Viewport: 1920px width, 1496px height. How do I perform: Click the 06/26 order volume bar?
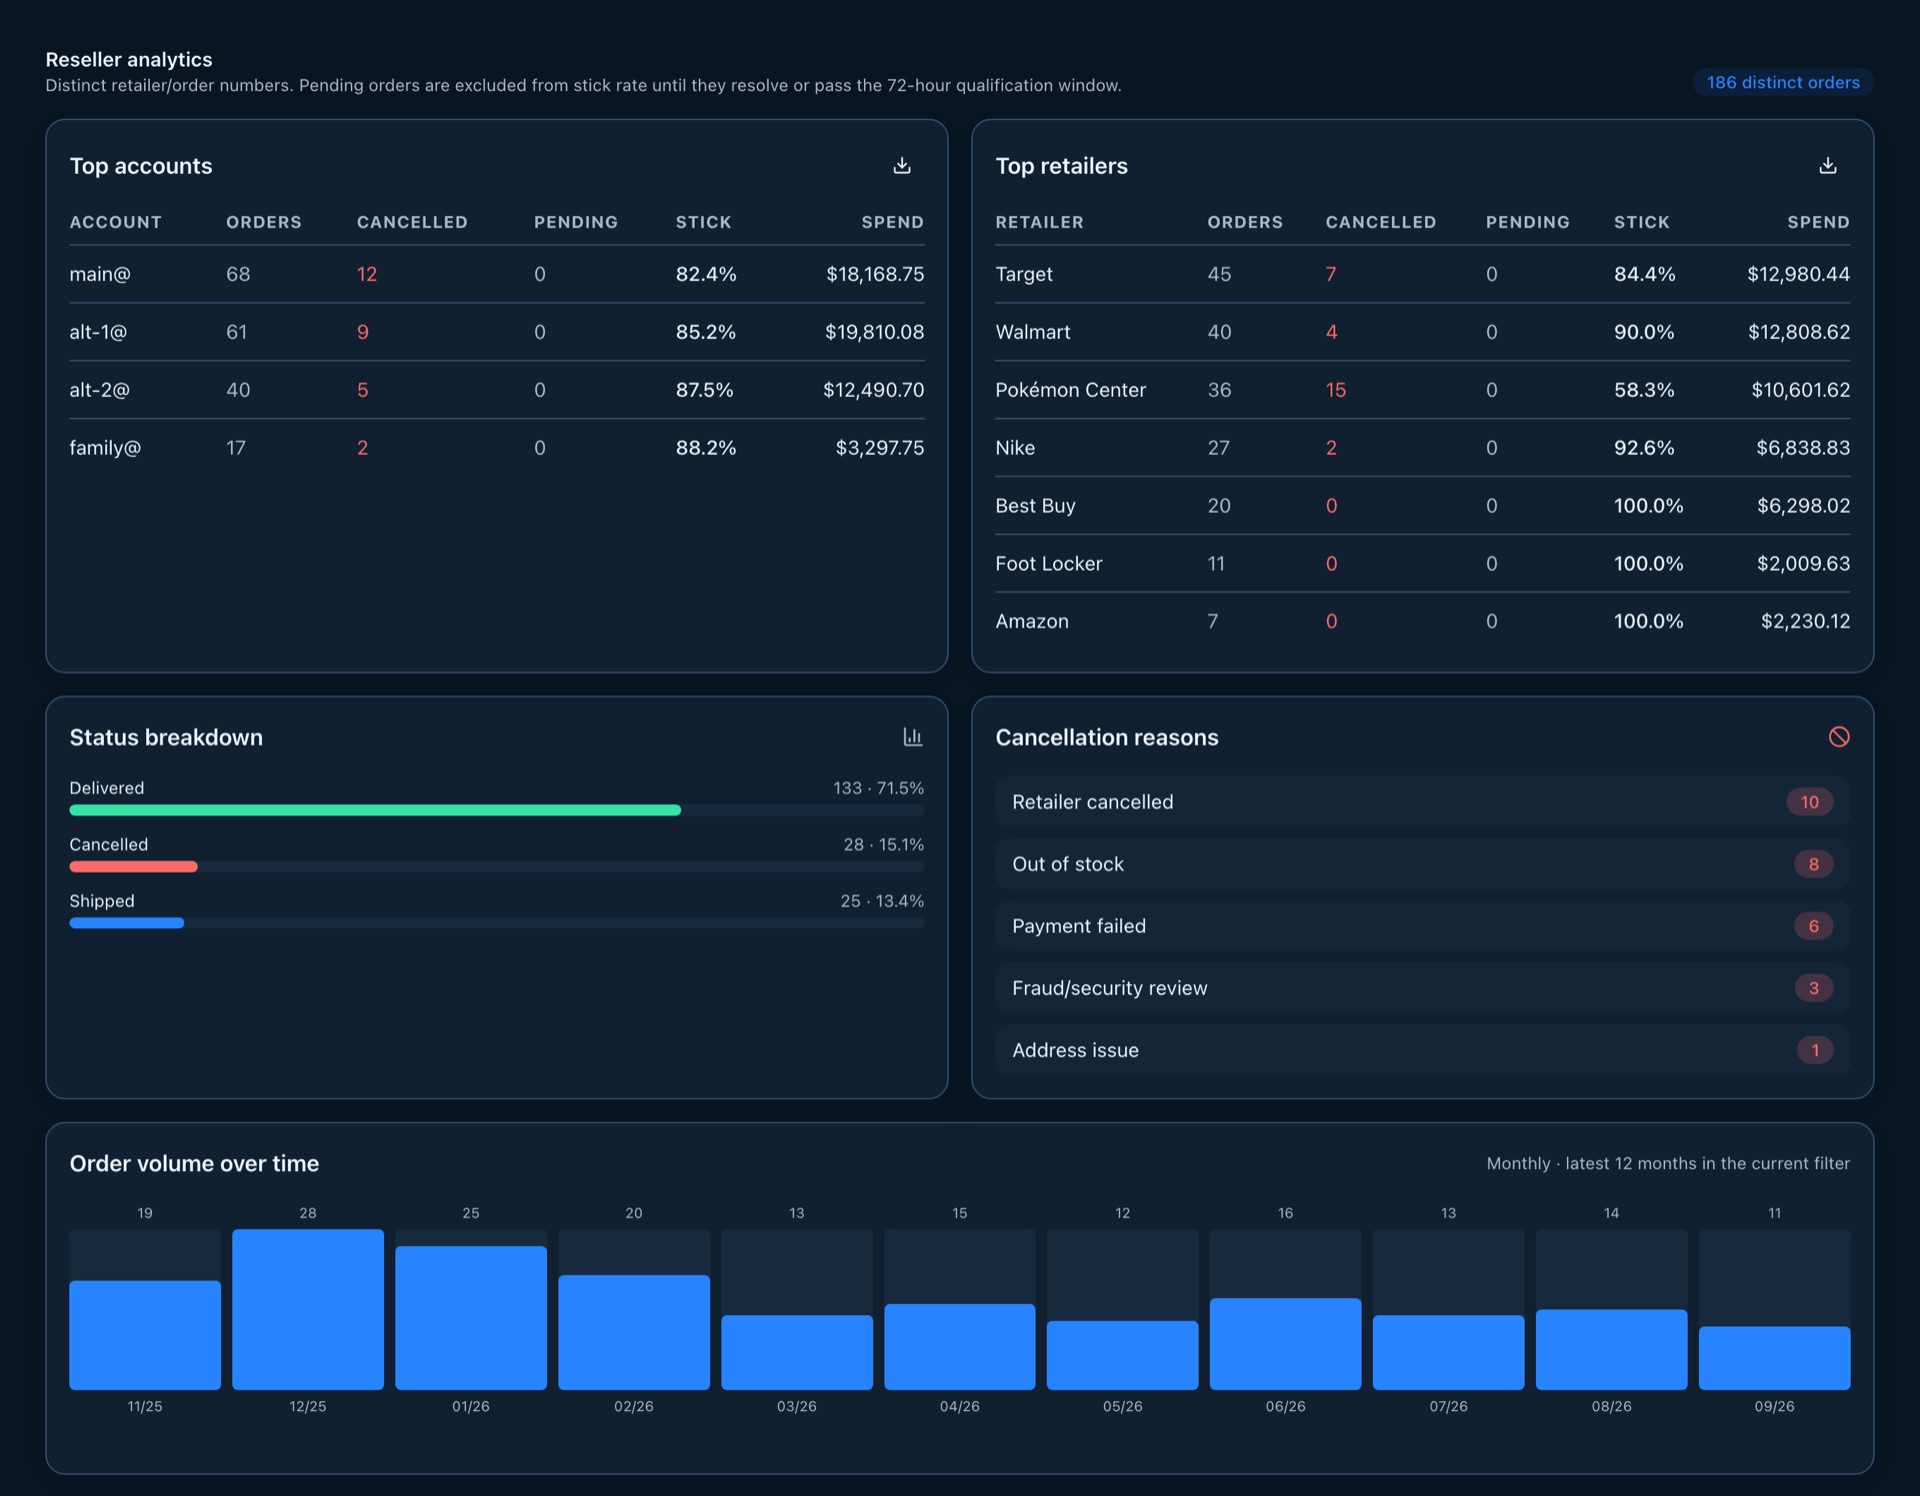[1286, 1344]
